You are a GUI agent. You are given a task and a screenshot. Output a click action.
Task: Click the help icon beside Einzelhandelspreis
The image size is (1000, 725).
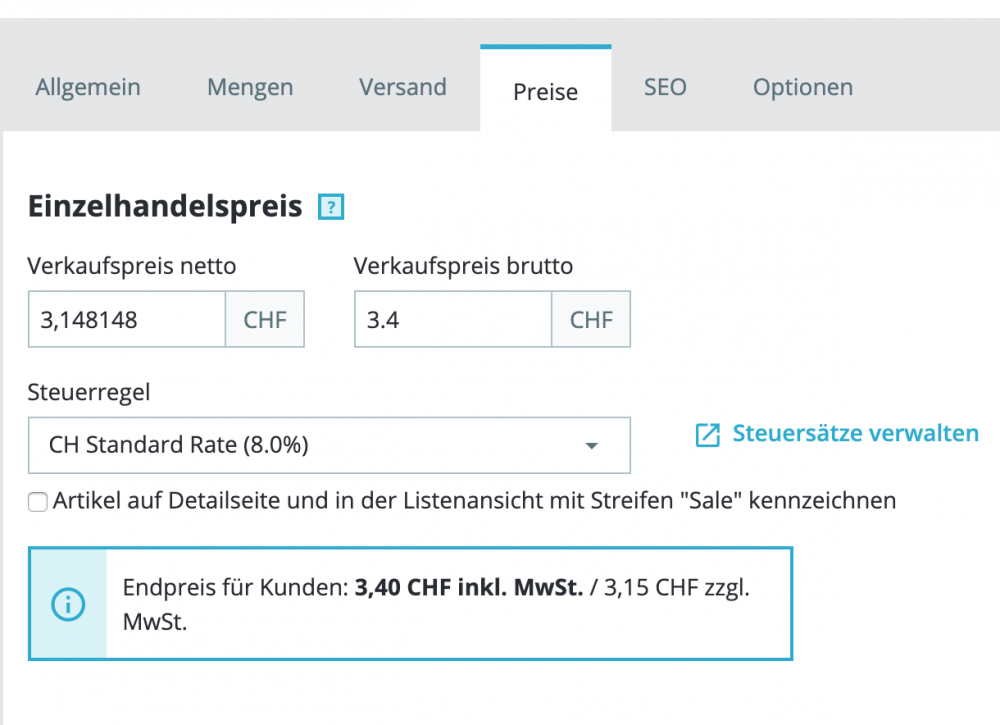[x=331, y=208]
